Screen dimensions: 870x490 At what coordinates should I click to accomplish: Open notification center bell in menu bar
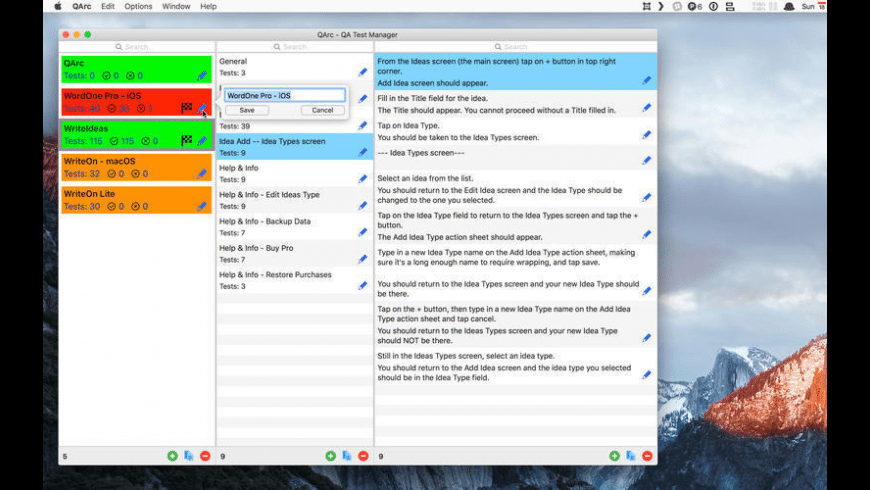pyautogui.click(x=789, y=7)
